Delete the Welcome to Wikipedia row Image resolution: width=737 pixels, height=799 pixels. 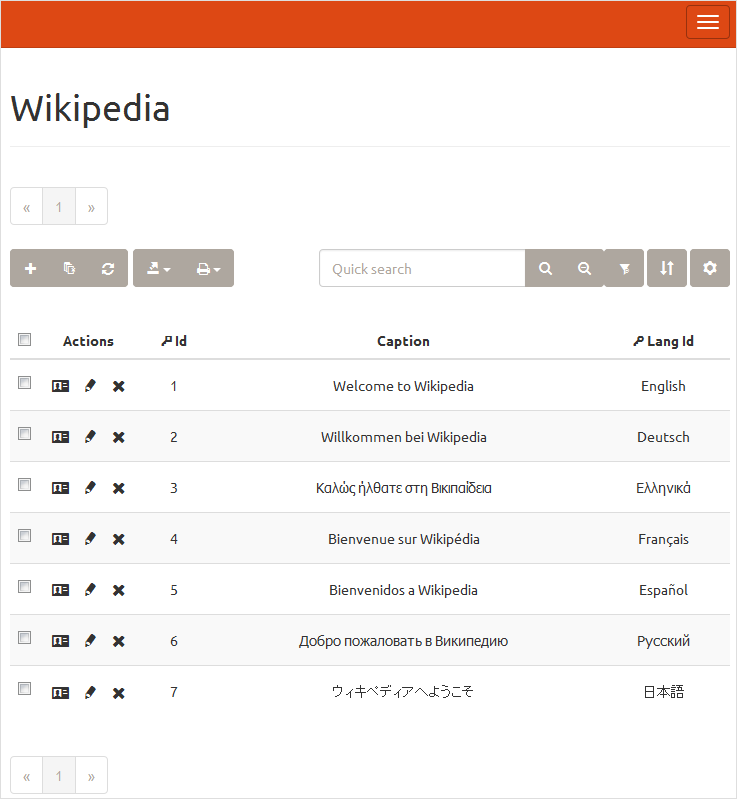pyautogui.click(x=119, y=386)
